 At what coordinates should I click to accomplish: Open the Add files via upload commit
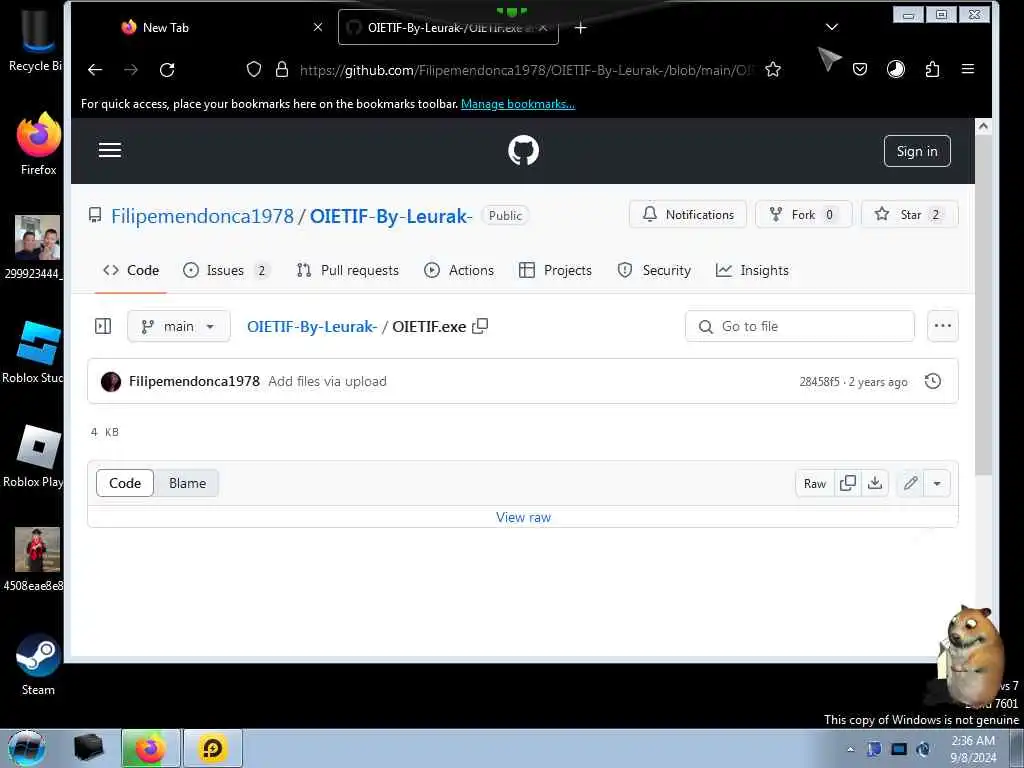[x=327, y=381]
